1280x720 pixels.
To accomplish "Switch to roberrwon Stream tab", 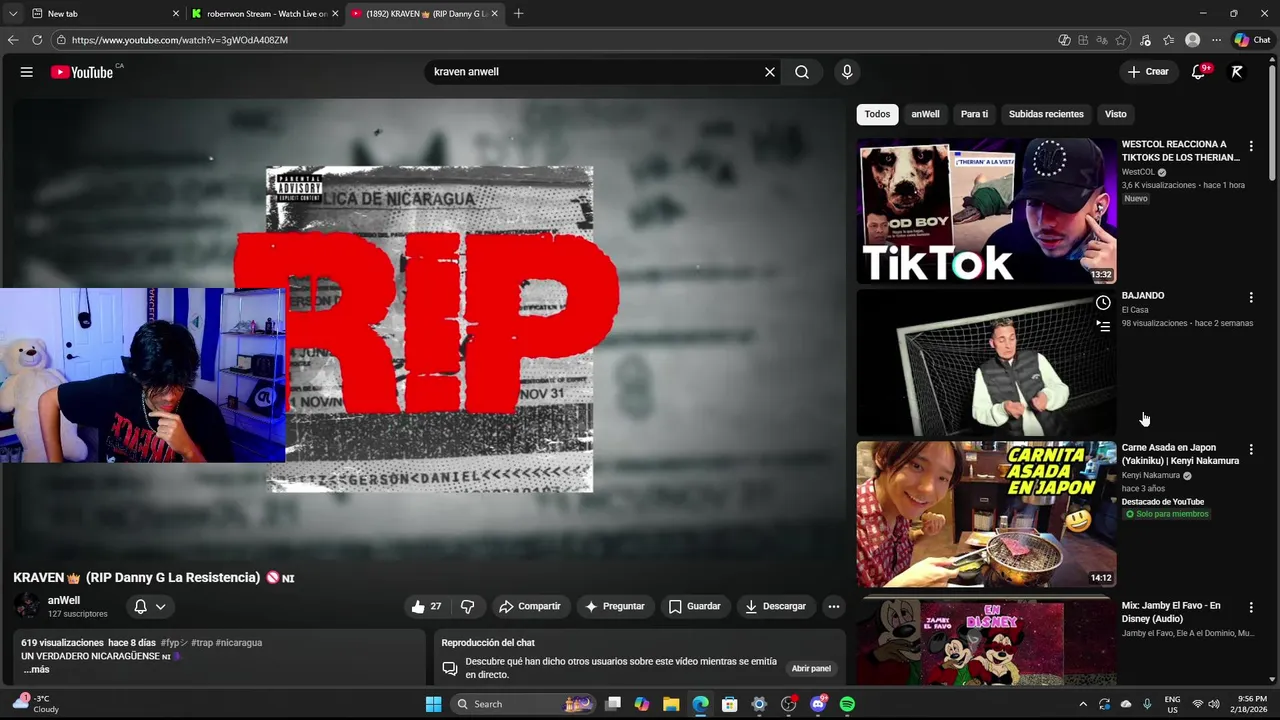I will click(266, 14).
